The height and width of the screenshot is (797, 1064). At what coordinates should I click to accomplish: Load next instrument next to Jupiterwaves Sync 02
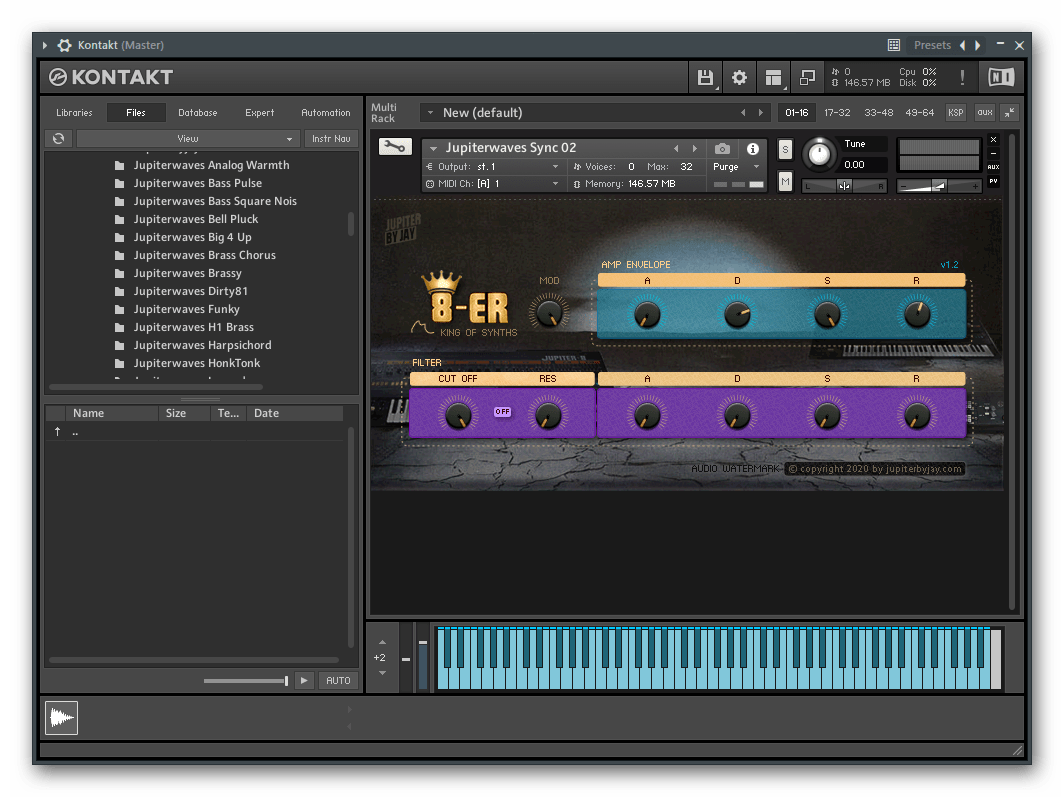coord(694,148)
